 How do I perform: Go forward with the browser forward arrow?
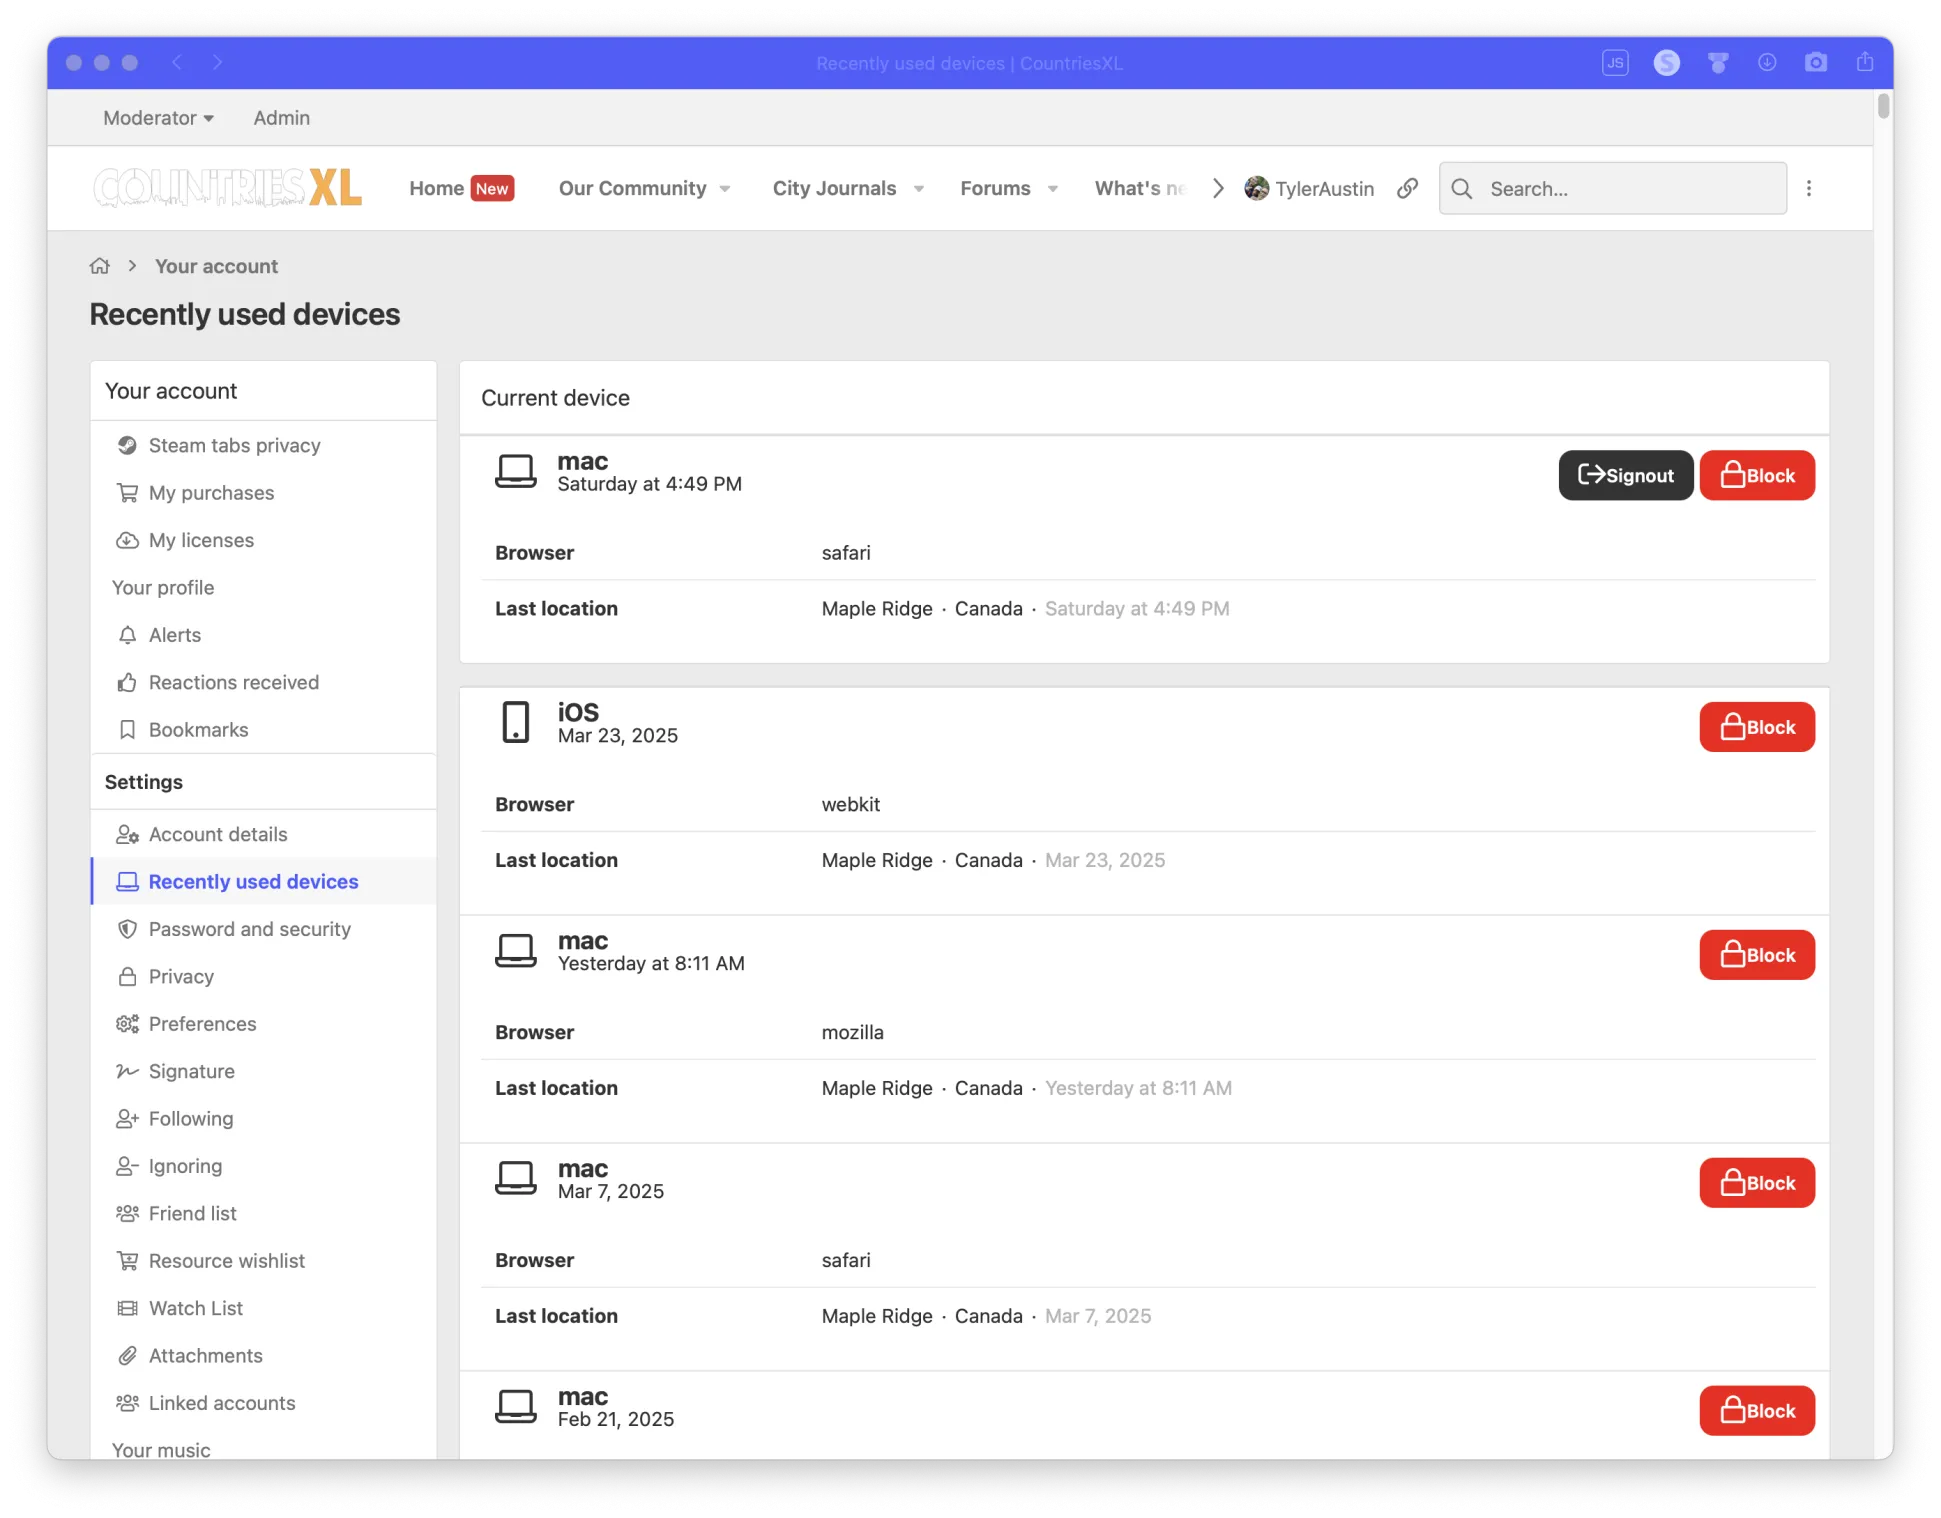(x=217, y=62)
